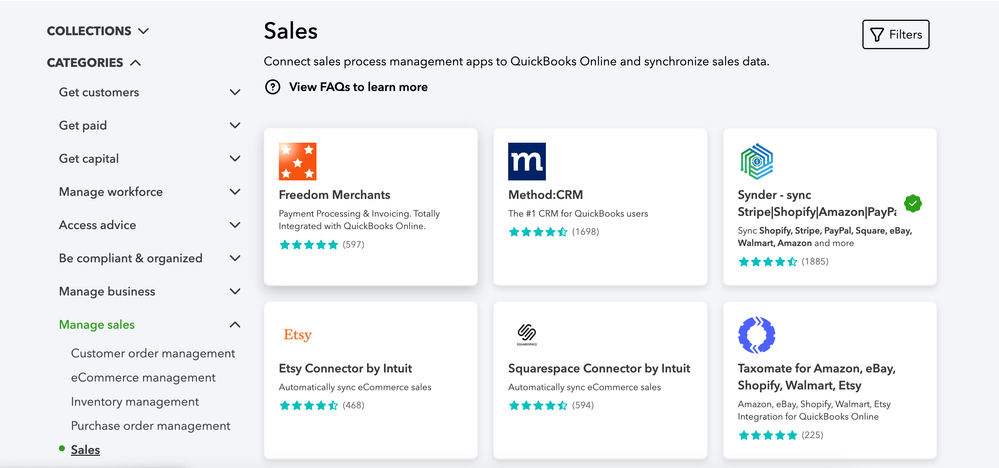
Task: Expand the Get paid category chevron
Action: 235,125
